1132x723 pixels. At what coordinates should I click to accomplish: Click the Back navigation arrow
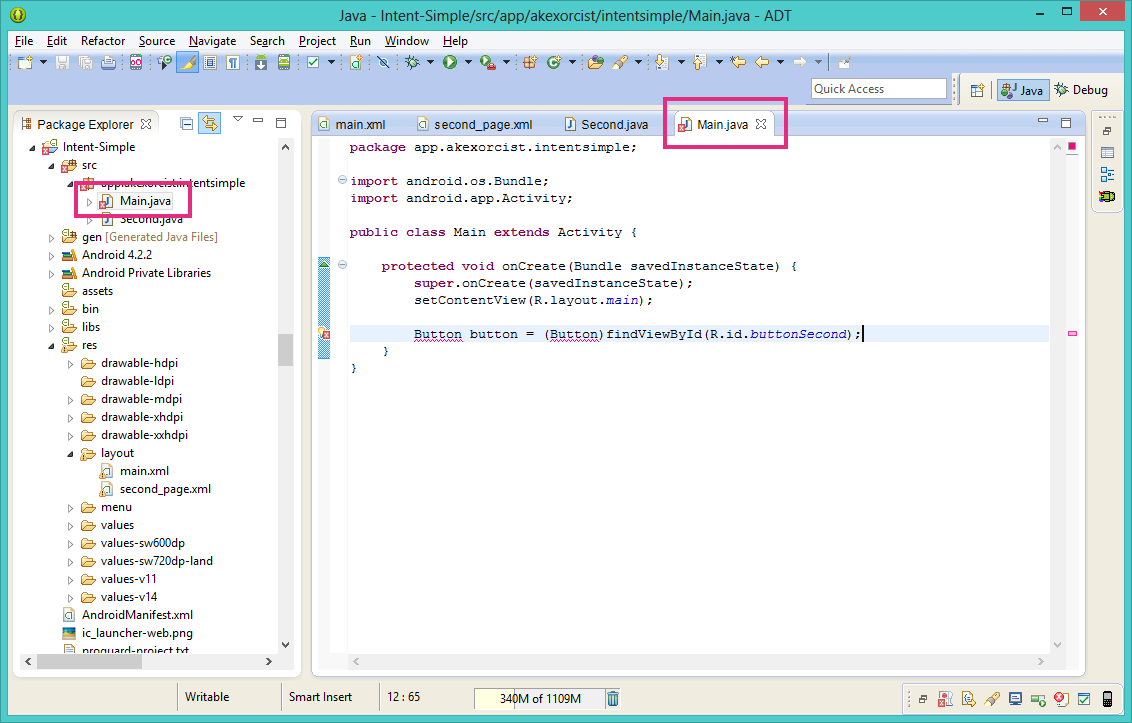pos(762,63)
